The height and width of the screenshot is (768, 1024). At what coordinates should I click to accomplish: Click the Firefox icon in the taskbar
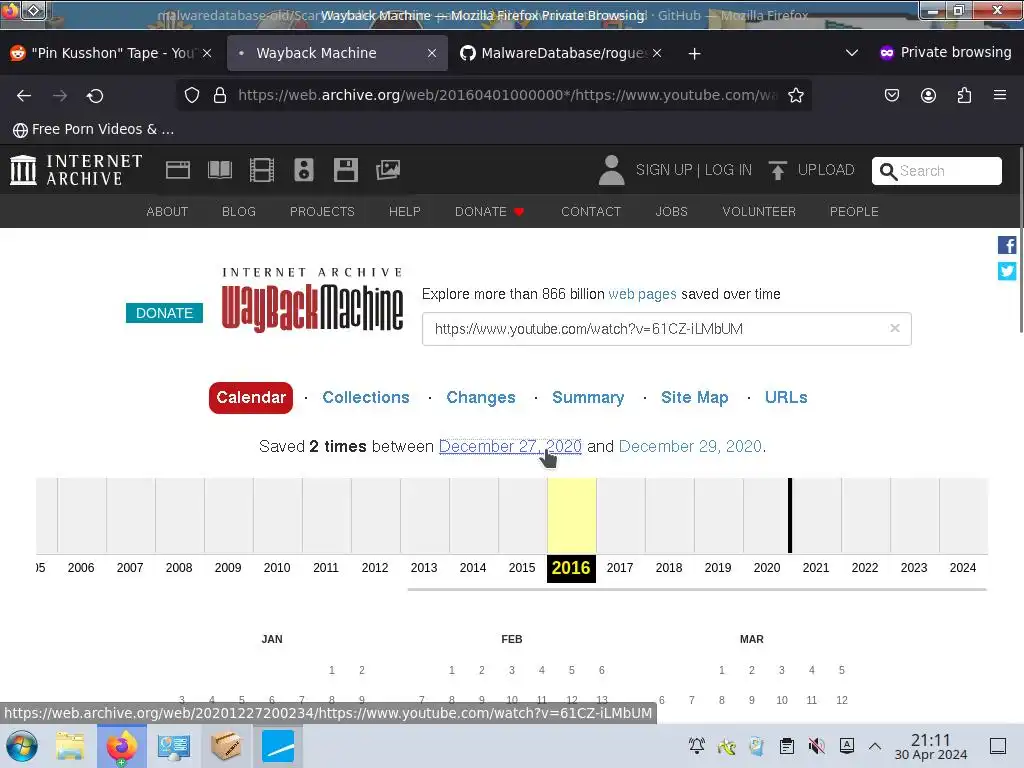121,746
